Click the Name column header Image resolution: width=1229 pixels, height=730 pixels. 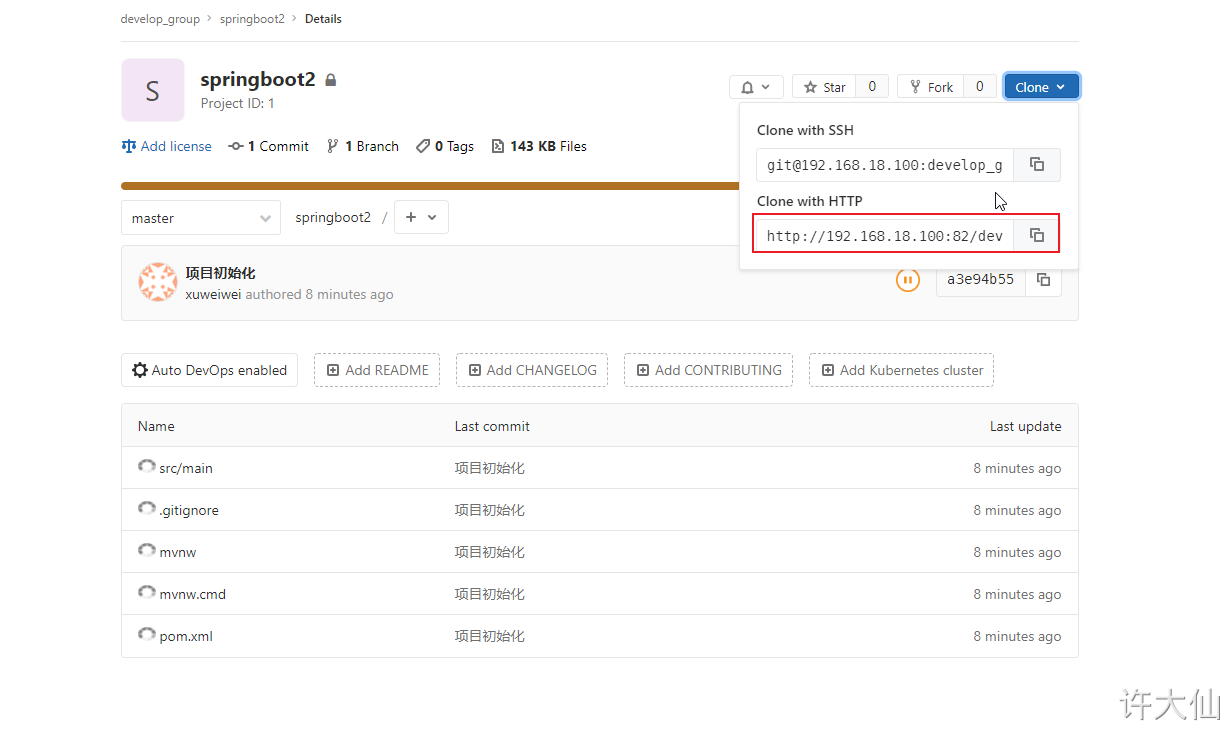(x=156, y=426)
